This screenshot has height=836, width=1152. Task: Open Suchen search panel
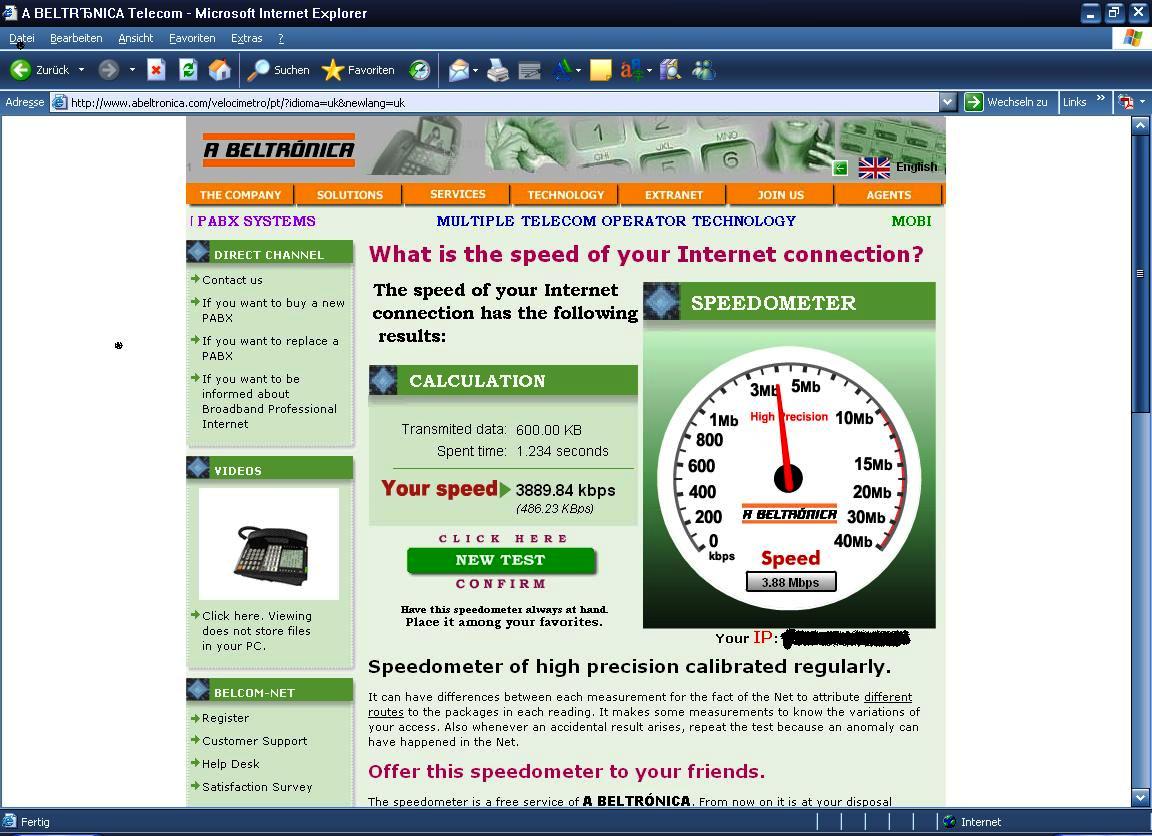coord(279,70)
